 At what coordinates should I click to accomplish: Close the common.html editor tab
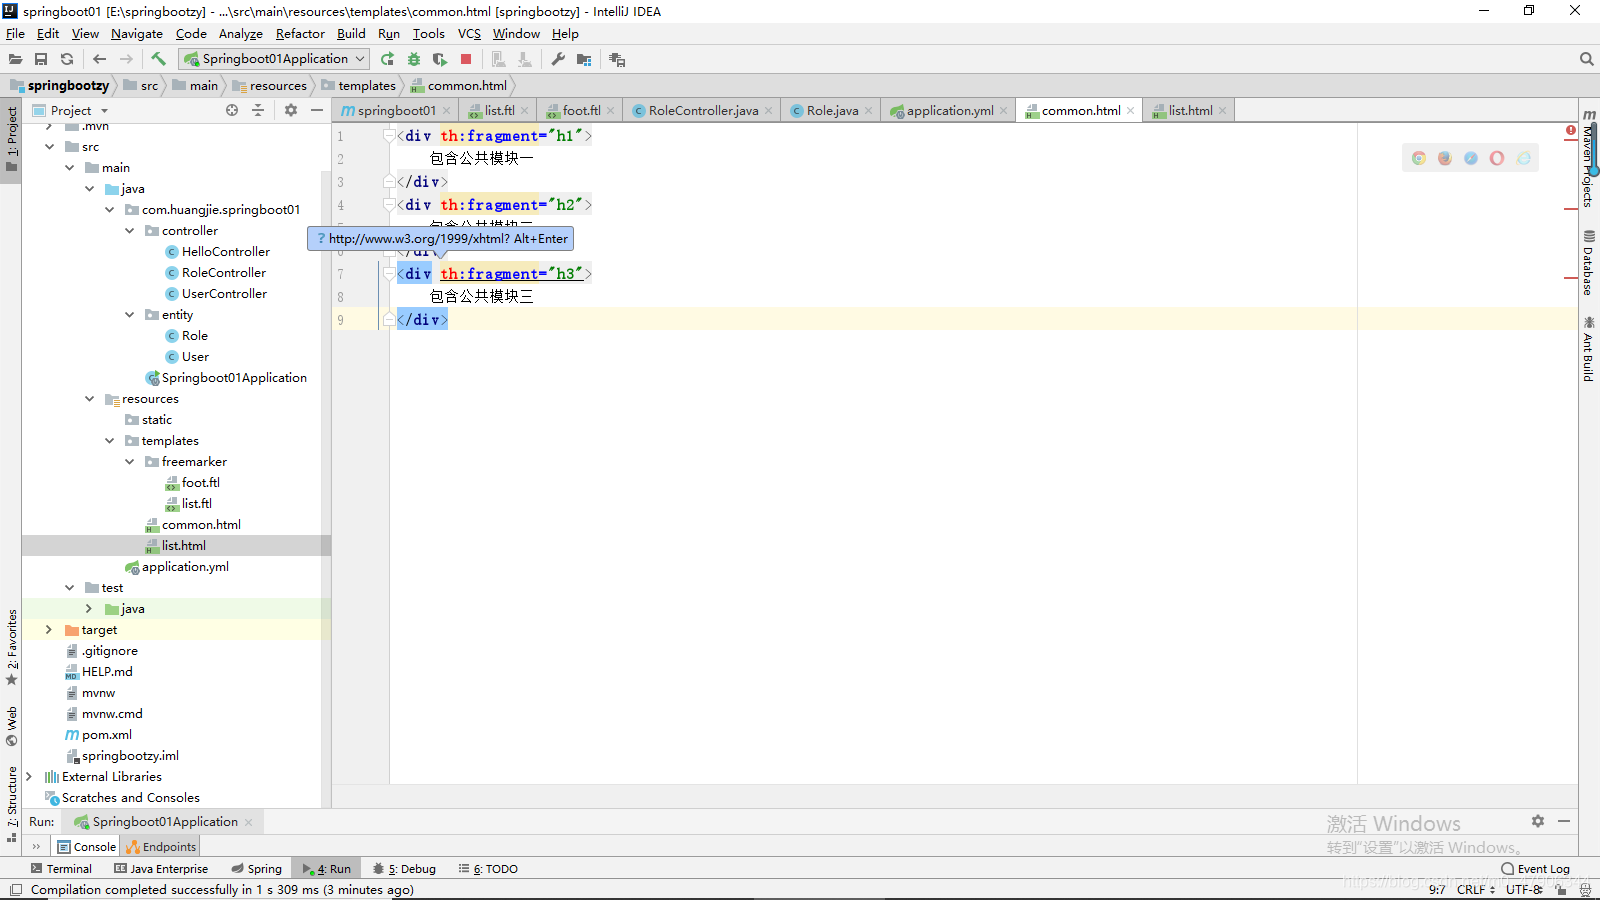tap(1131, 110)
